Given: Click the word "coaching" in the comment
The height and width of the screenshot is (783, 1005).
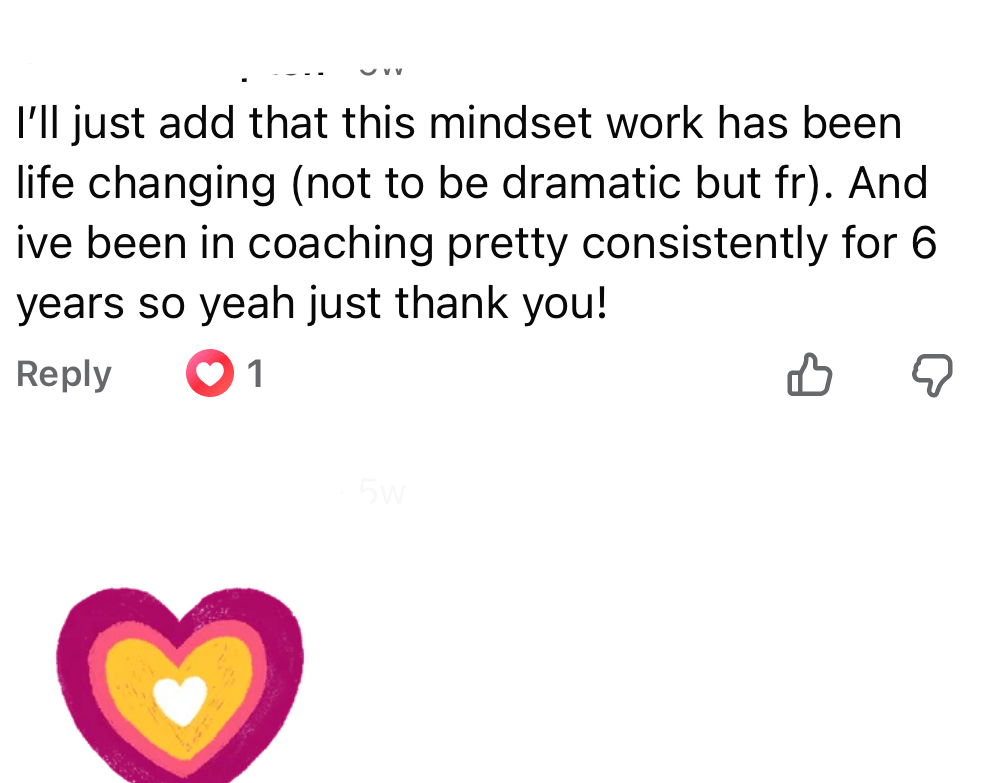Looking at the screenshot, I should tap(340, 244).
